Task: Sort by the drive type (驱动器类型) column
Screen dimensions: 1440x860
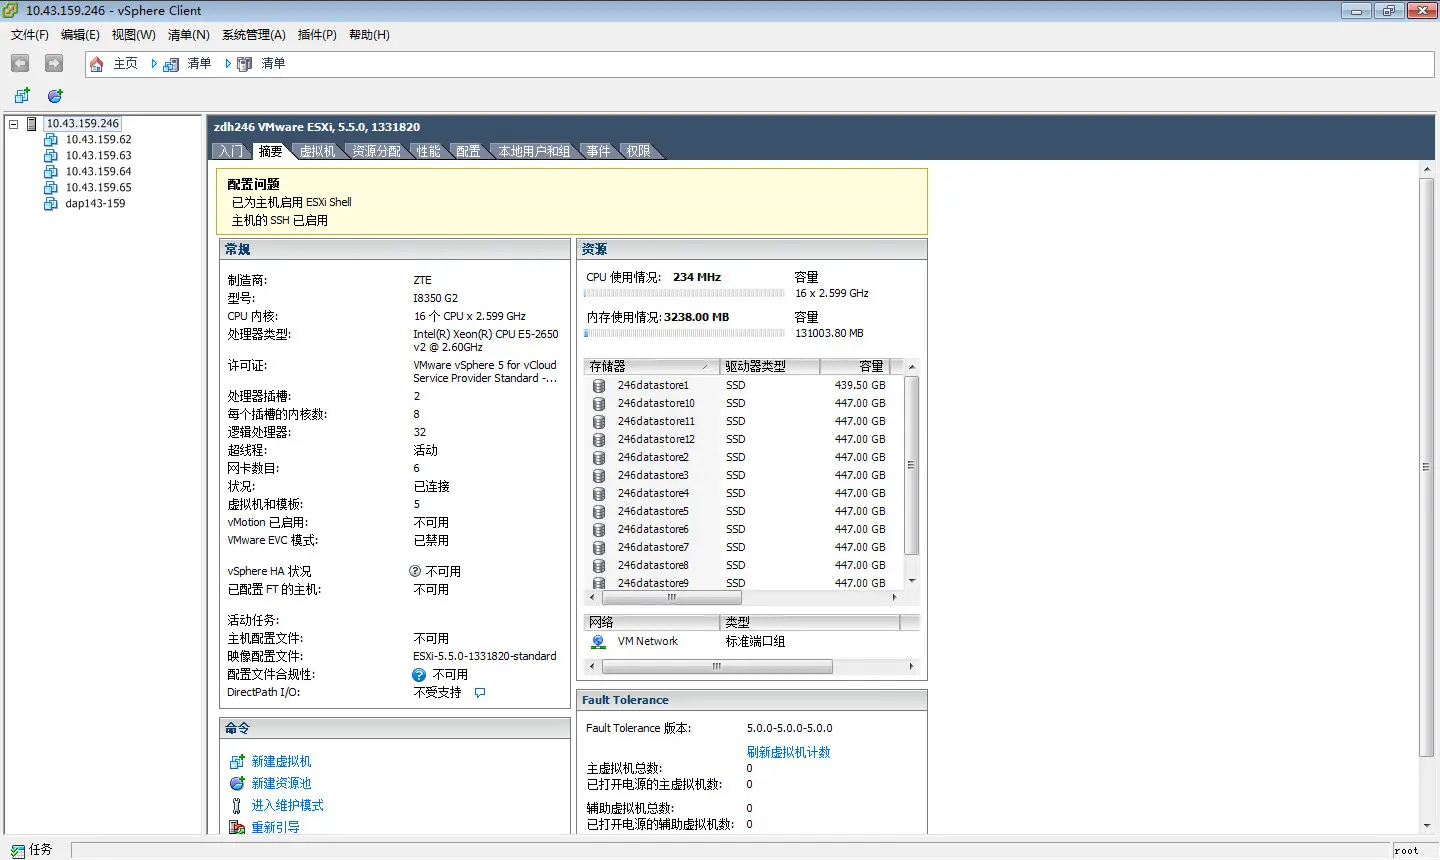Action: [x=770, y=367]
